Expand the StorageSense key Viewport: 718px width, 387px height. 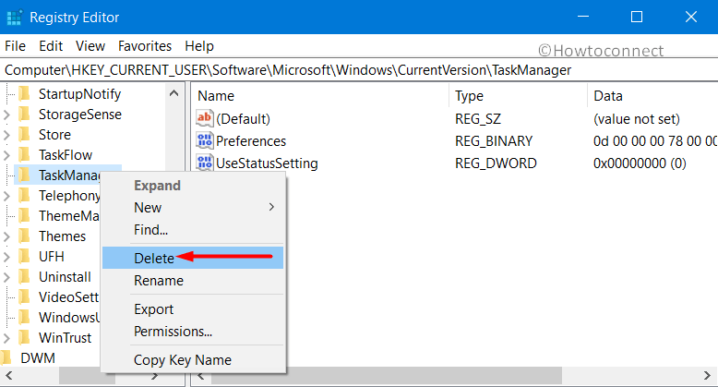pyautogui.click(x=7, y=114)
